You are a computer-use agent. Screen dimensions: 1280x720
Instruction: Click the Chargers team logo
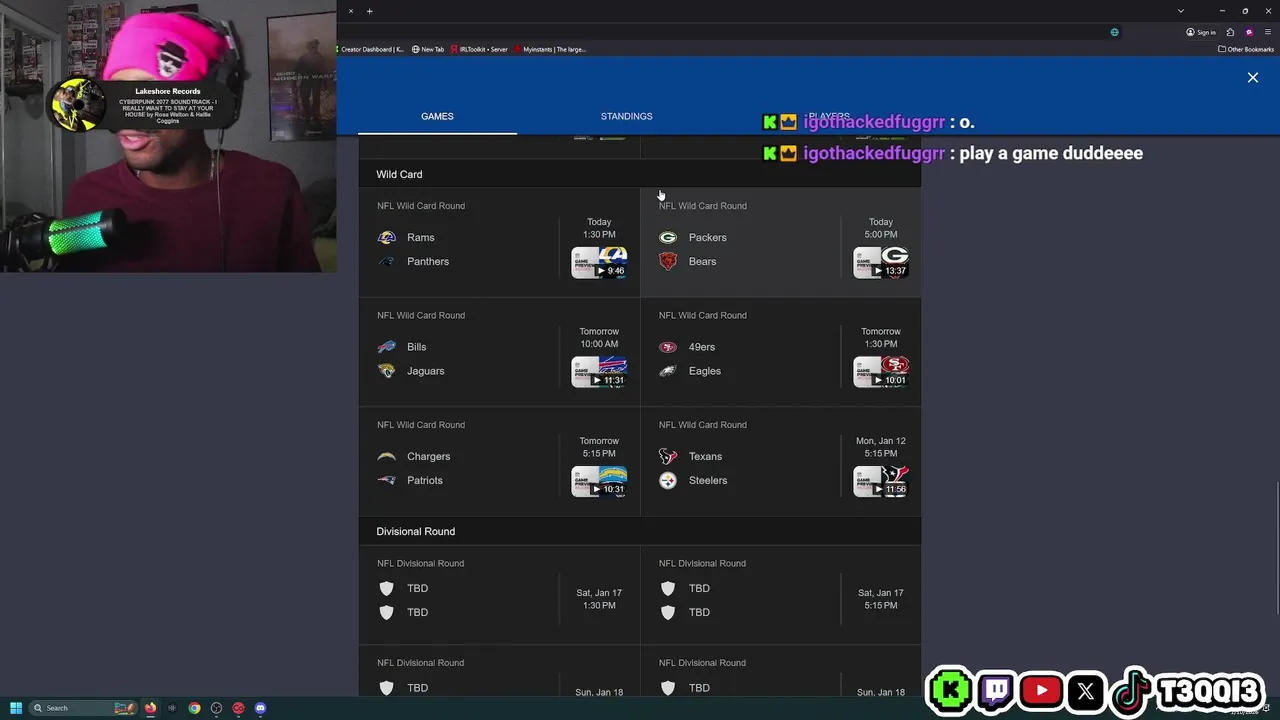pos(386,456)
